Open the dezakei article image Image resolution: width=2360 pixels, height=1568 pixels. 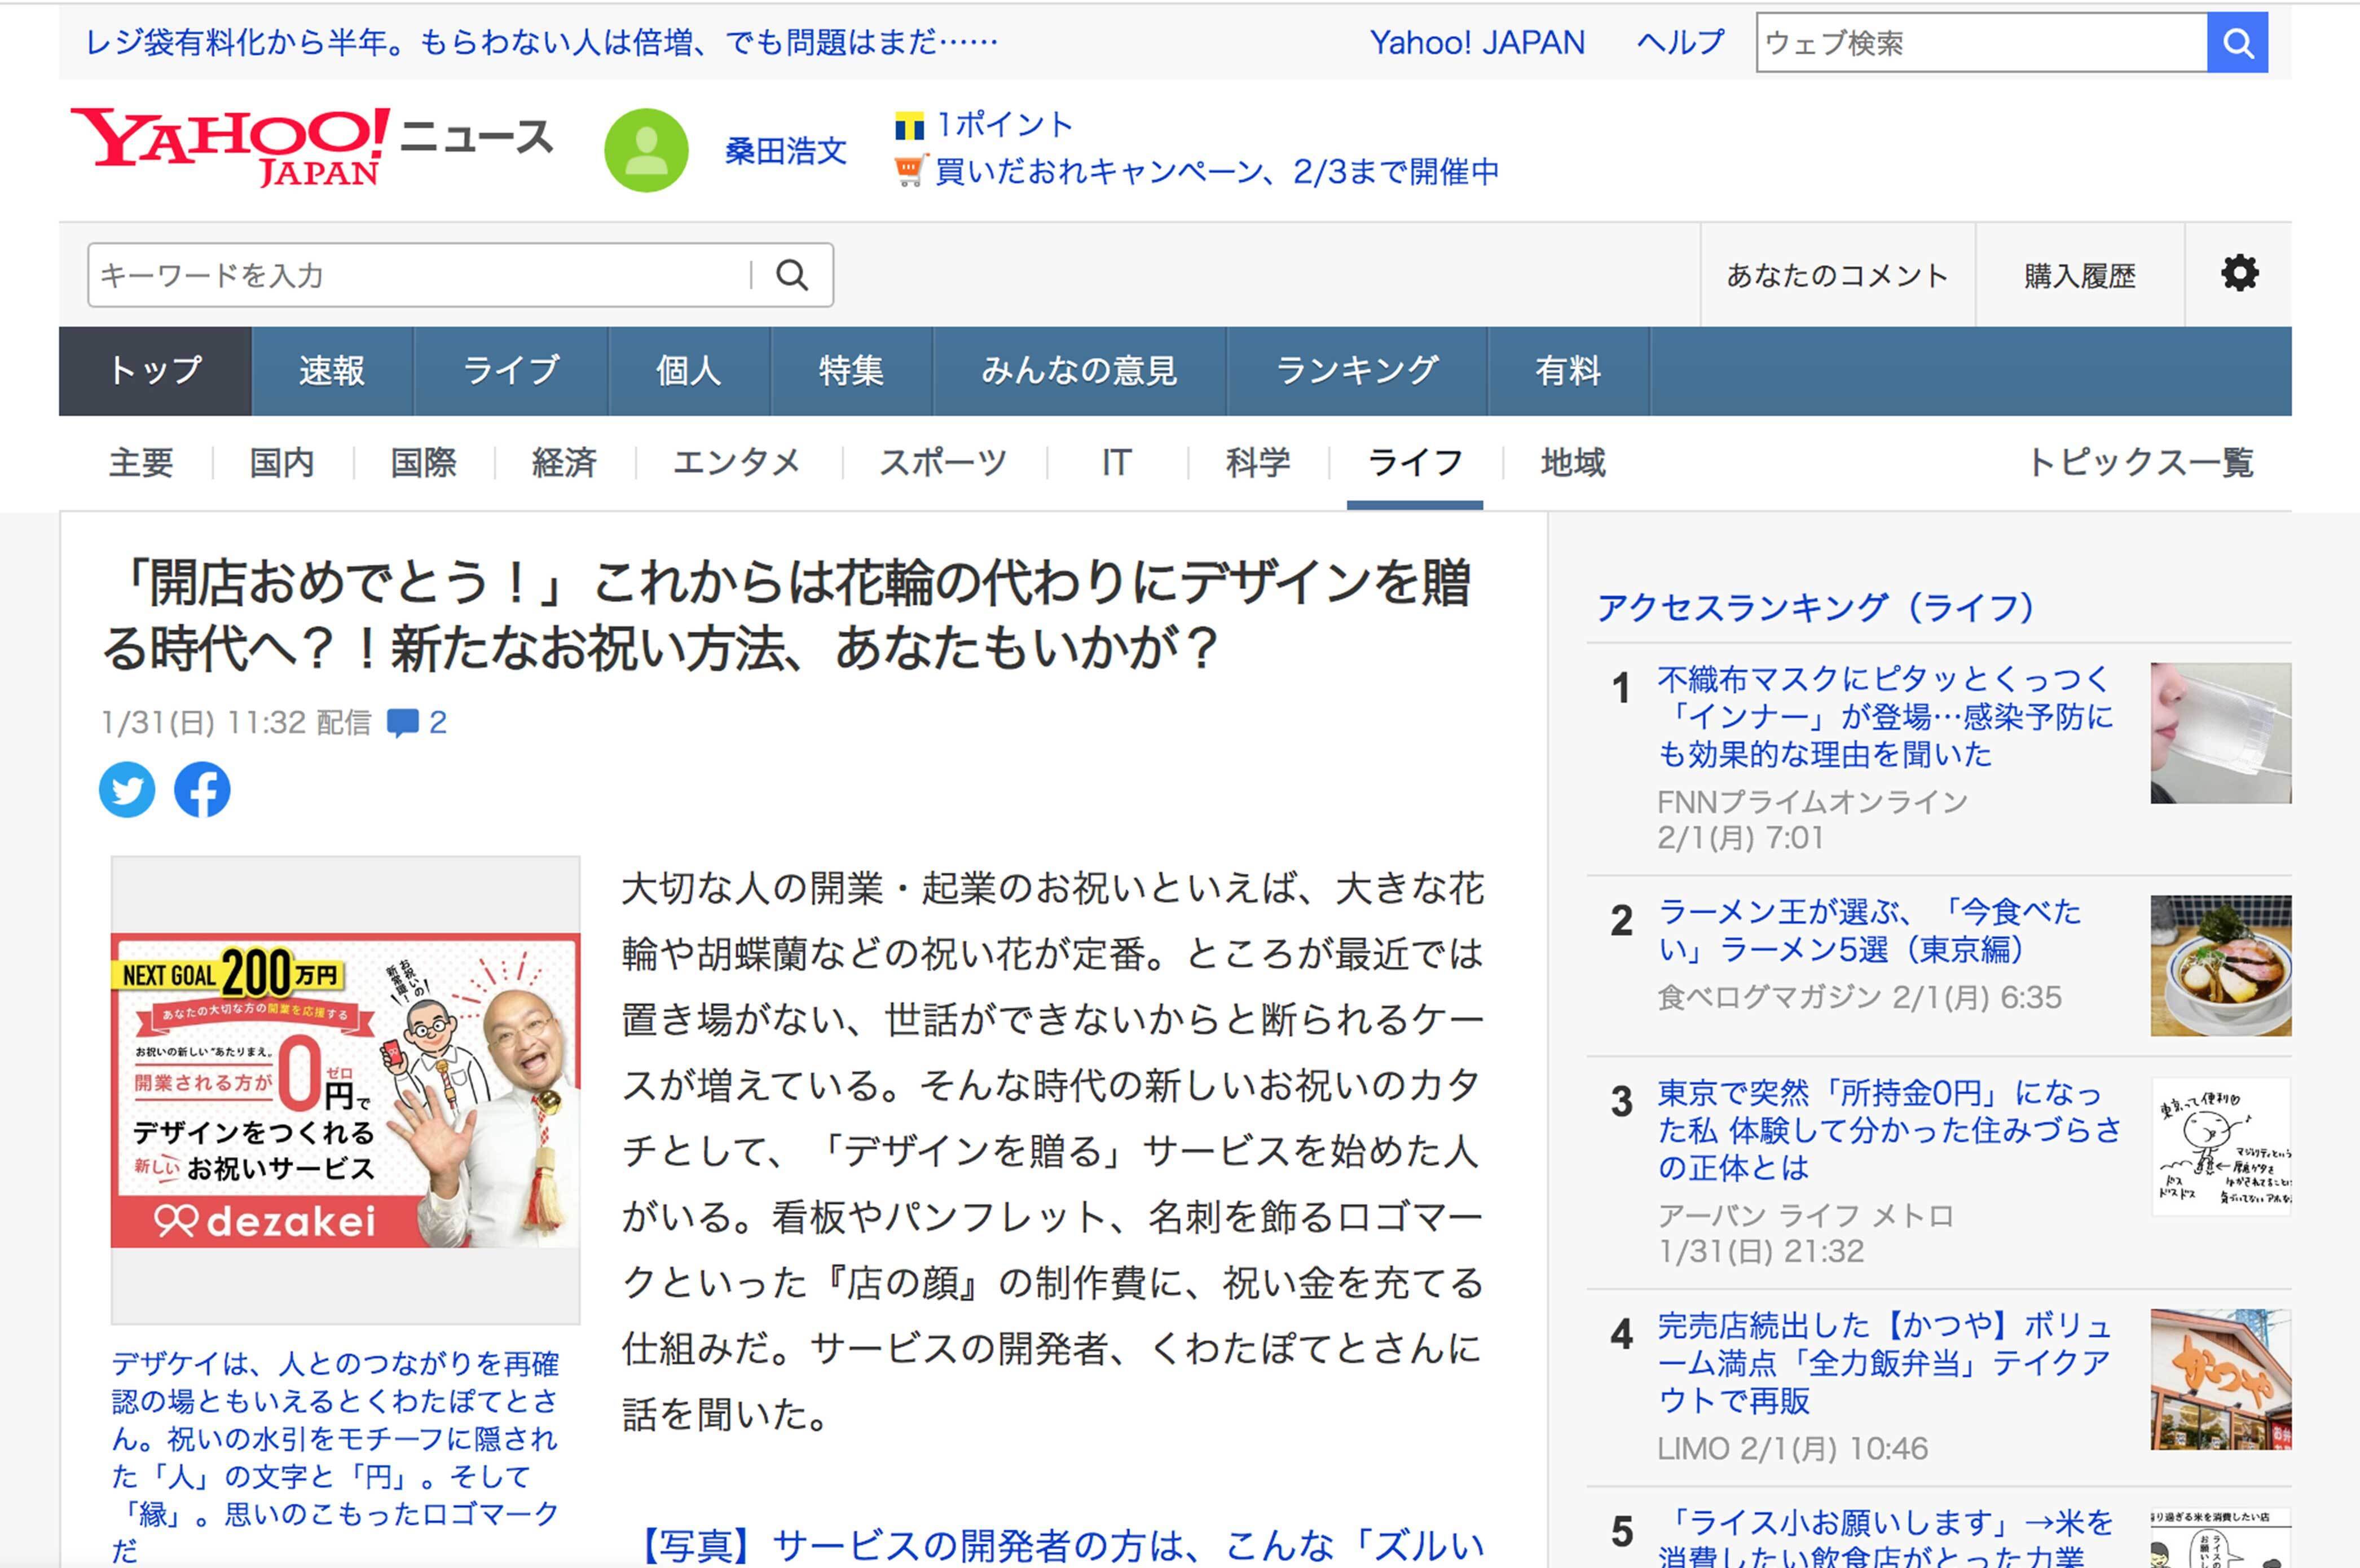pyautogui.click(x=345, y=1090)
